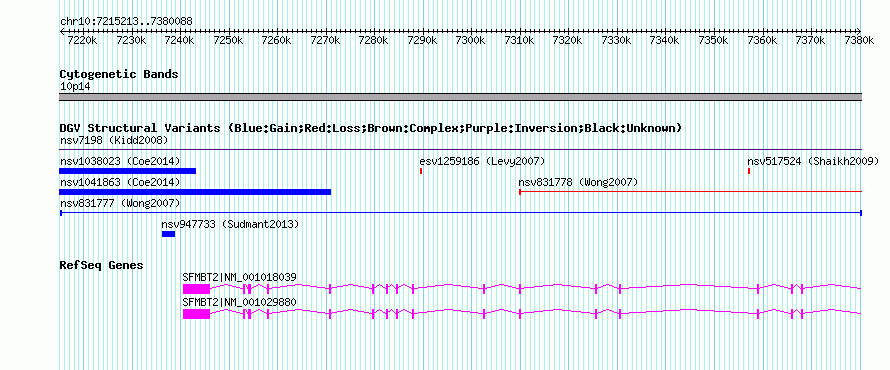
Task: Click the 7220k ruler tick label
Action: 82,40
